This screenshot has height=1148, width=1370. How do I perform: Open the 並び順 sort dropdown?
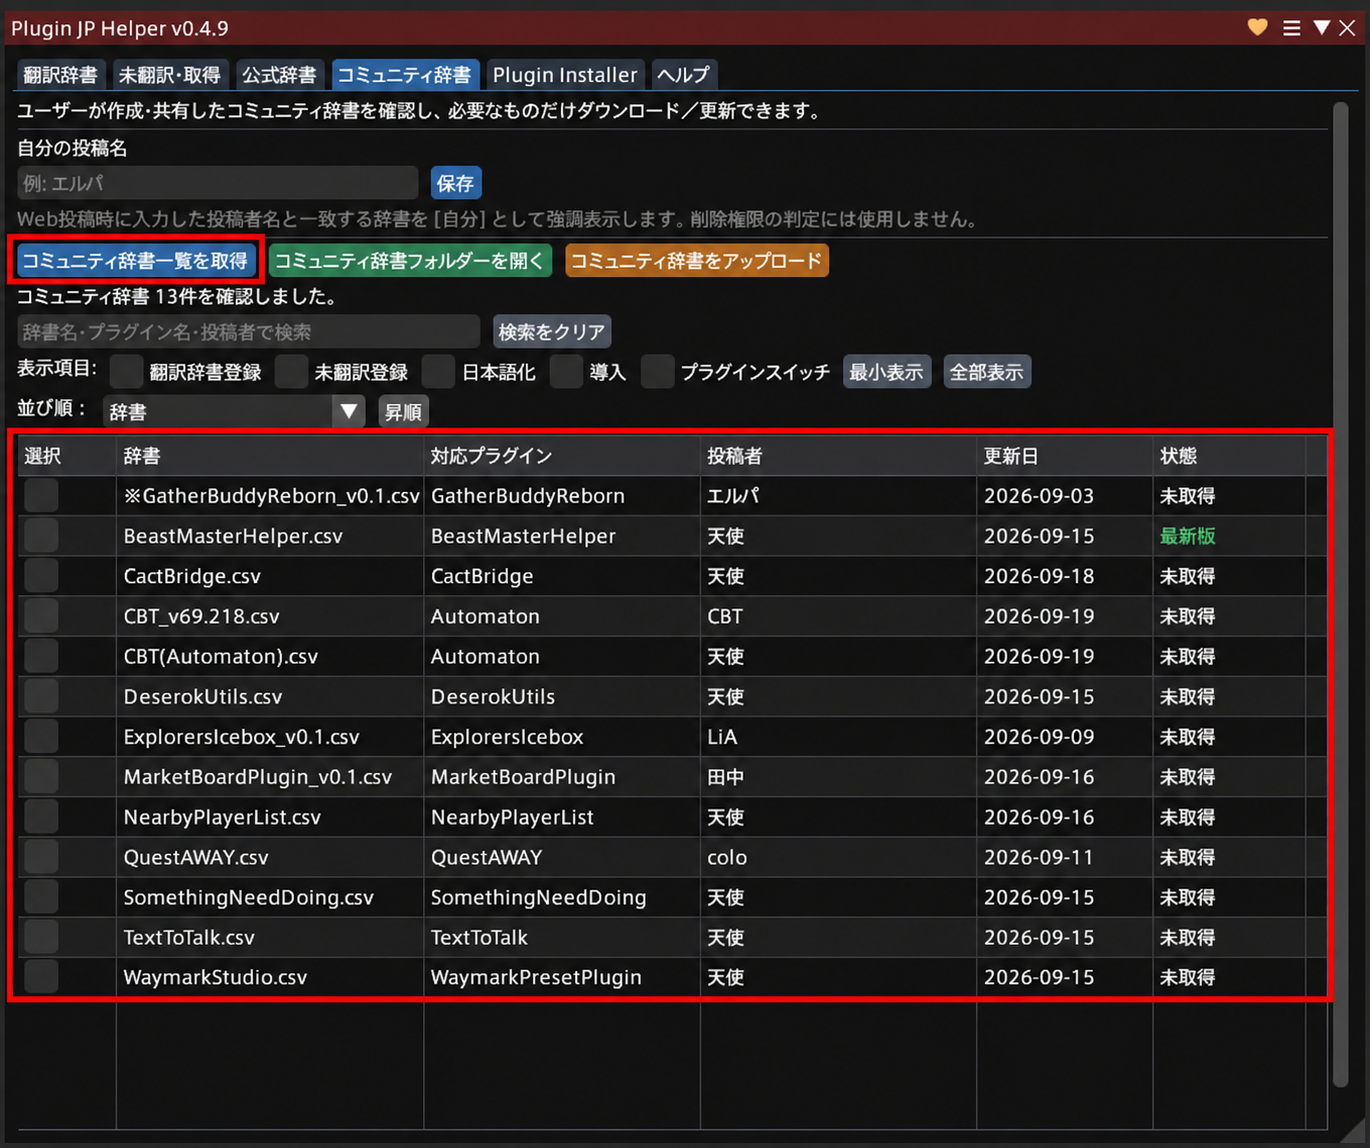click(x=235, y=412)
